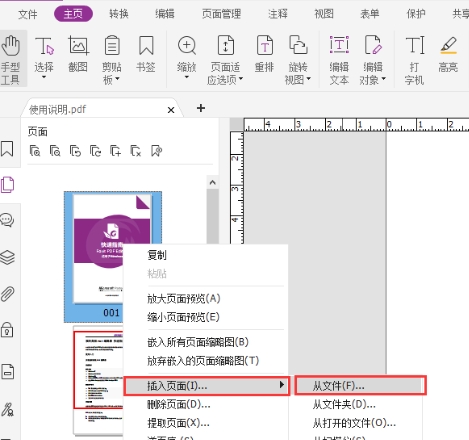Open the Layers sidebar panel
The height and width of the screenshot is (440, 469).
[7, 257]
